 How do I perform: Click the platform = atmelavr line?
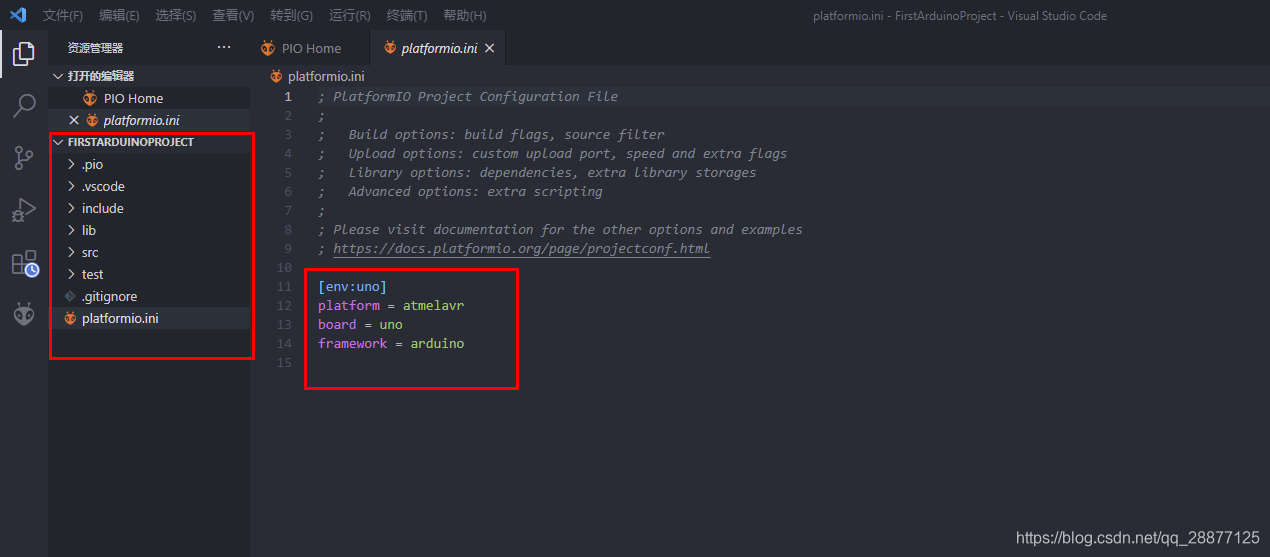(391, 306)
